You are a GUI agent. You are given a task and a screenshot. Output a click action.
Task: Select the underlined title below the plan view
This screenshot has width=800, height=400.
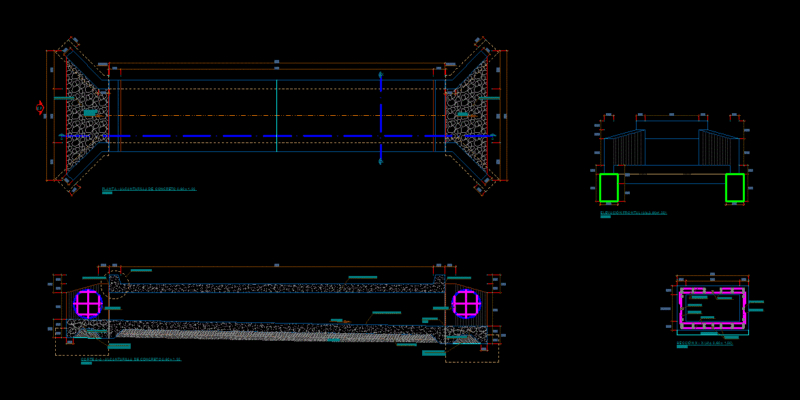point(149,189)
